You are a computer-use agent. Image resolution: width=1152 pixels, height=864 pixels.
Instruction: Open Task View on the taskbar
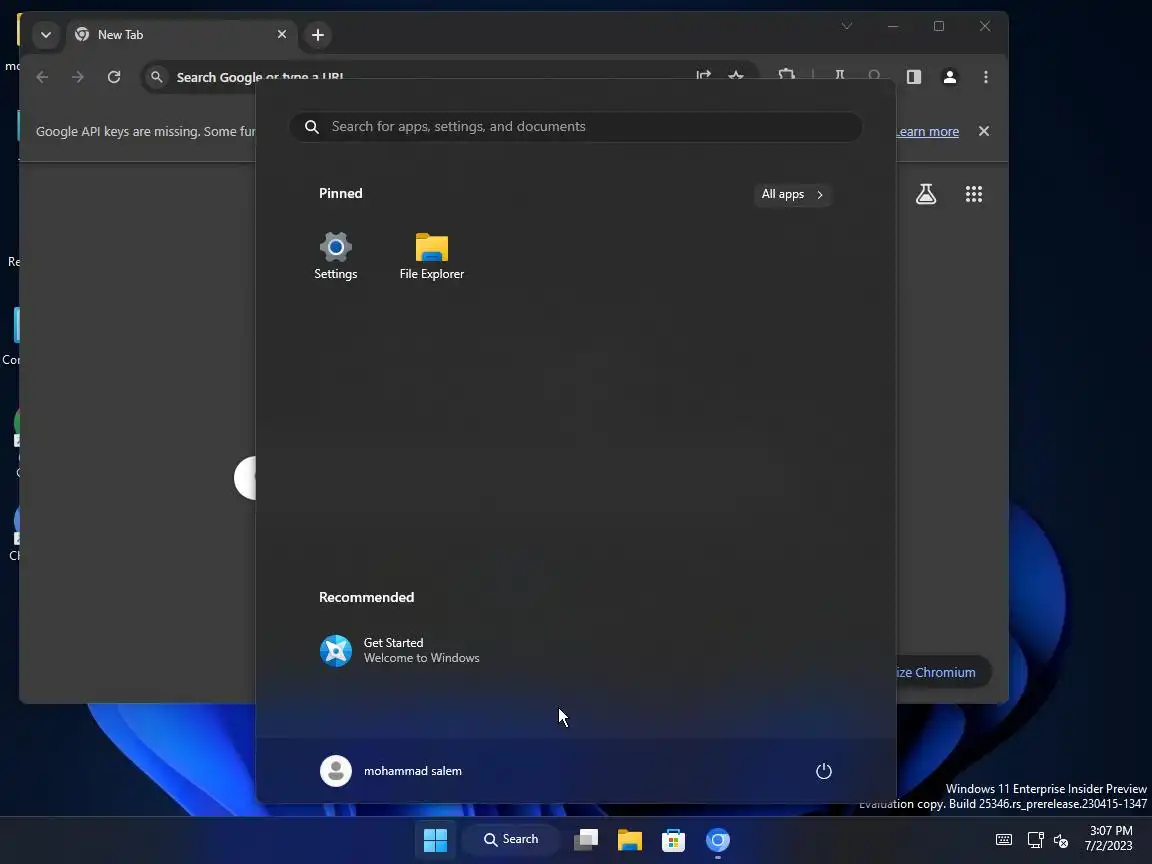[586, 839]
